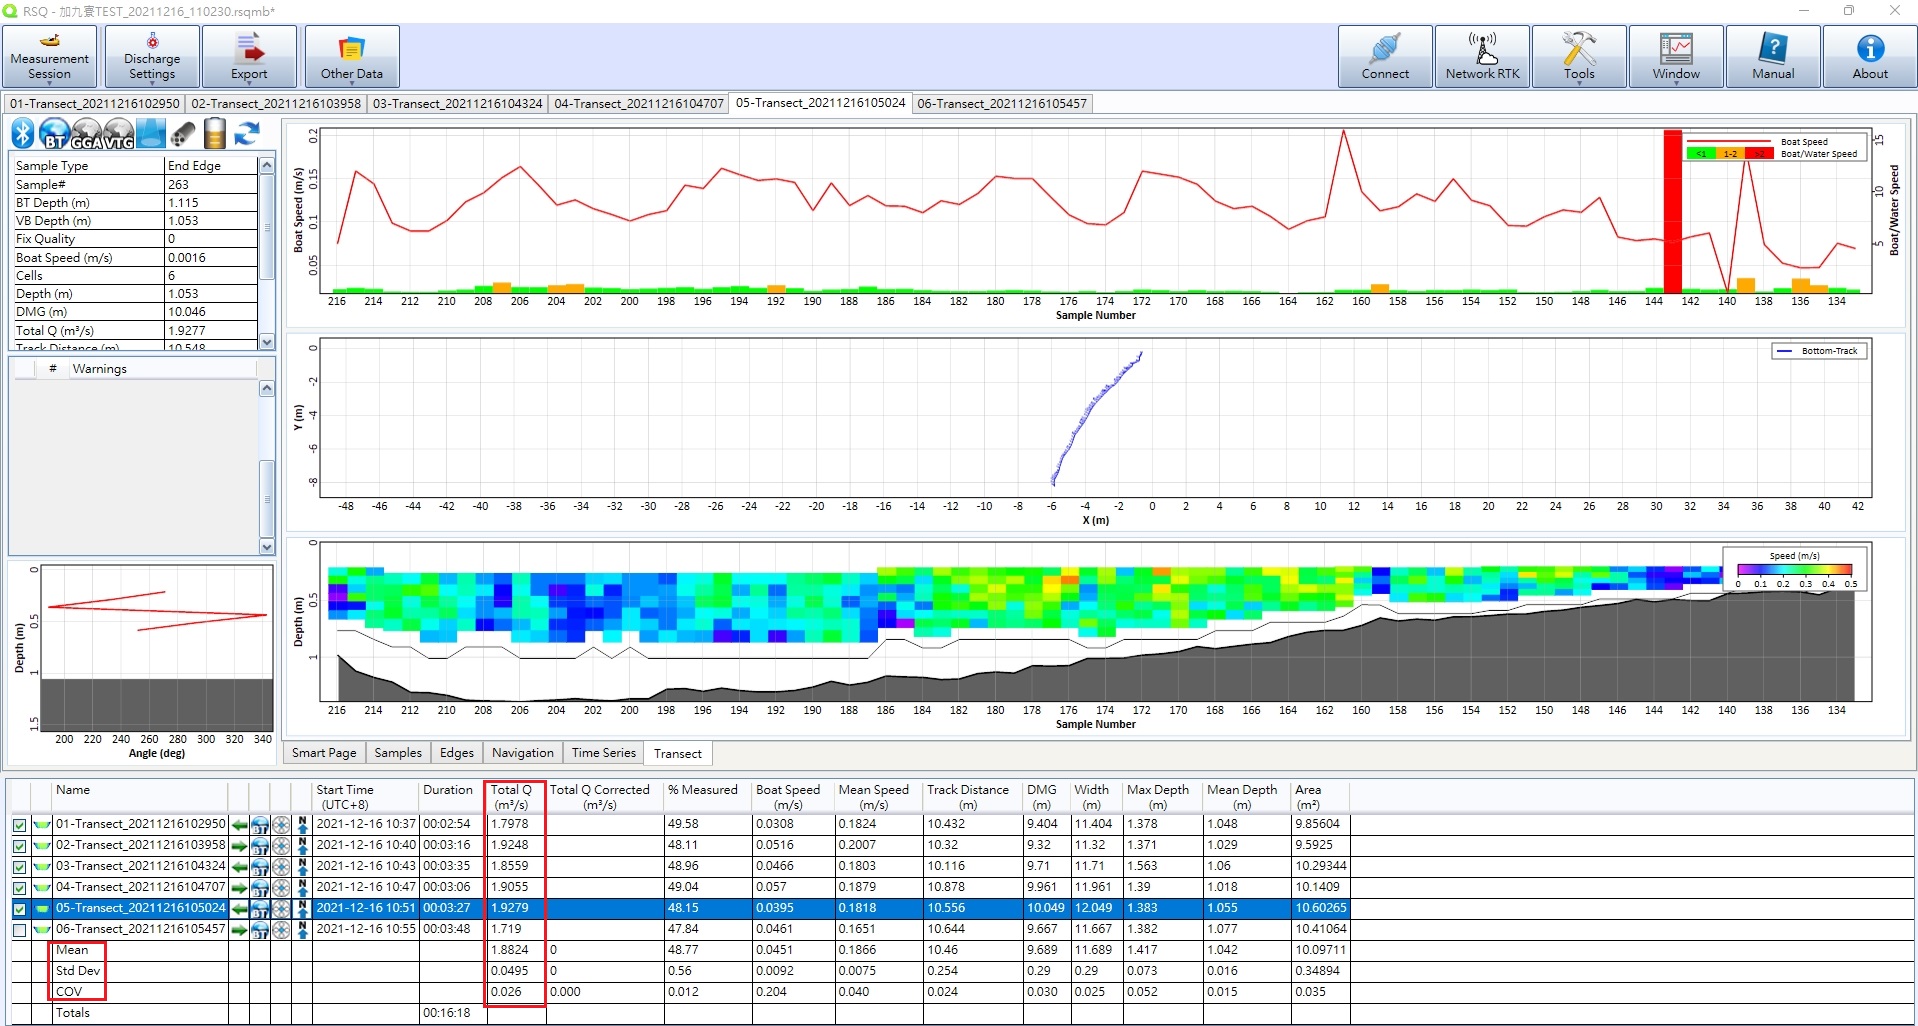The image size is (1918, 1026).
Task: Open the Tools toolbar button
Action: click(1578, 57)
